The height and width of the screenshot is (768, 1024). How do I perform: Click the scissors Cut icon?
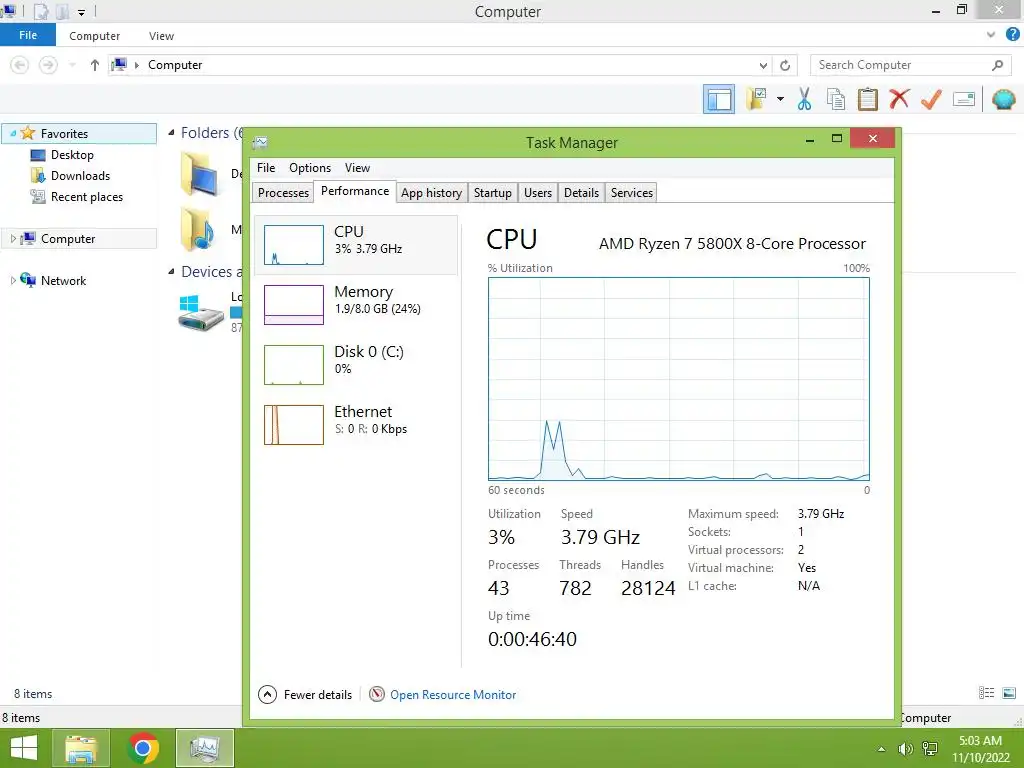tap(804, 99)
